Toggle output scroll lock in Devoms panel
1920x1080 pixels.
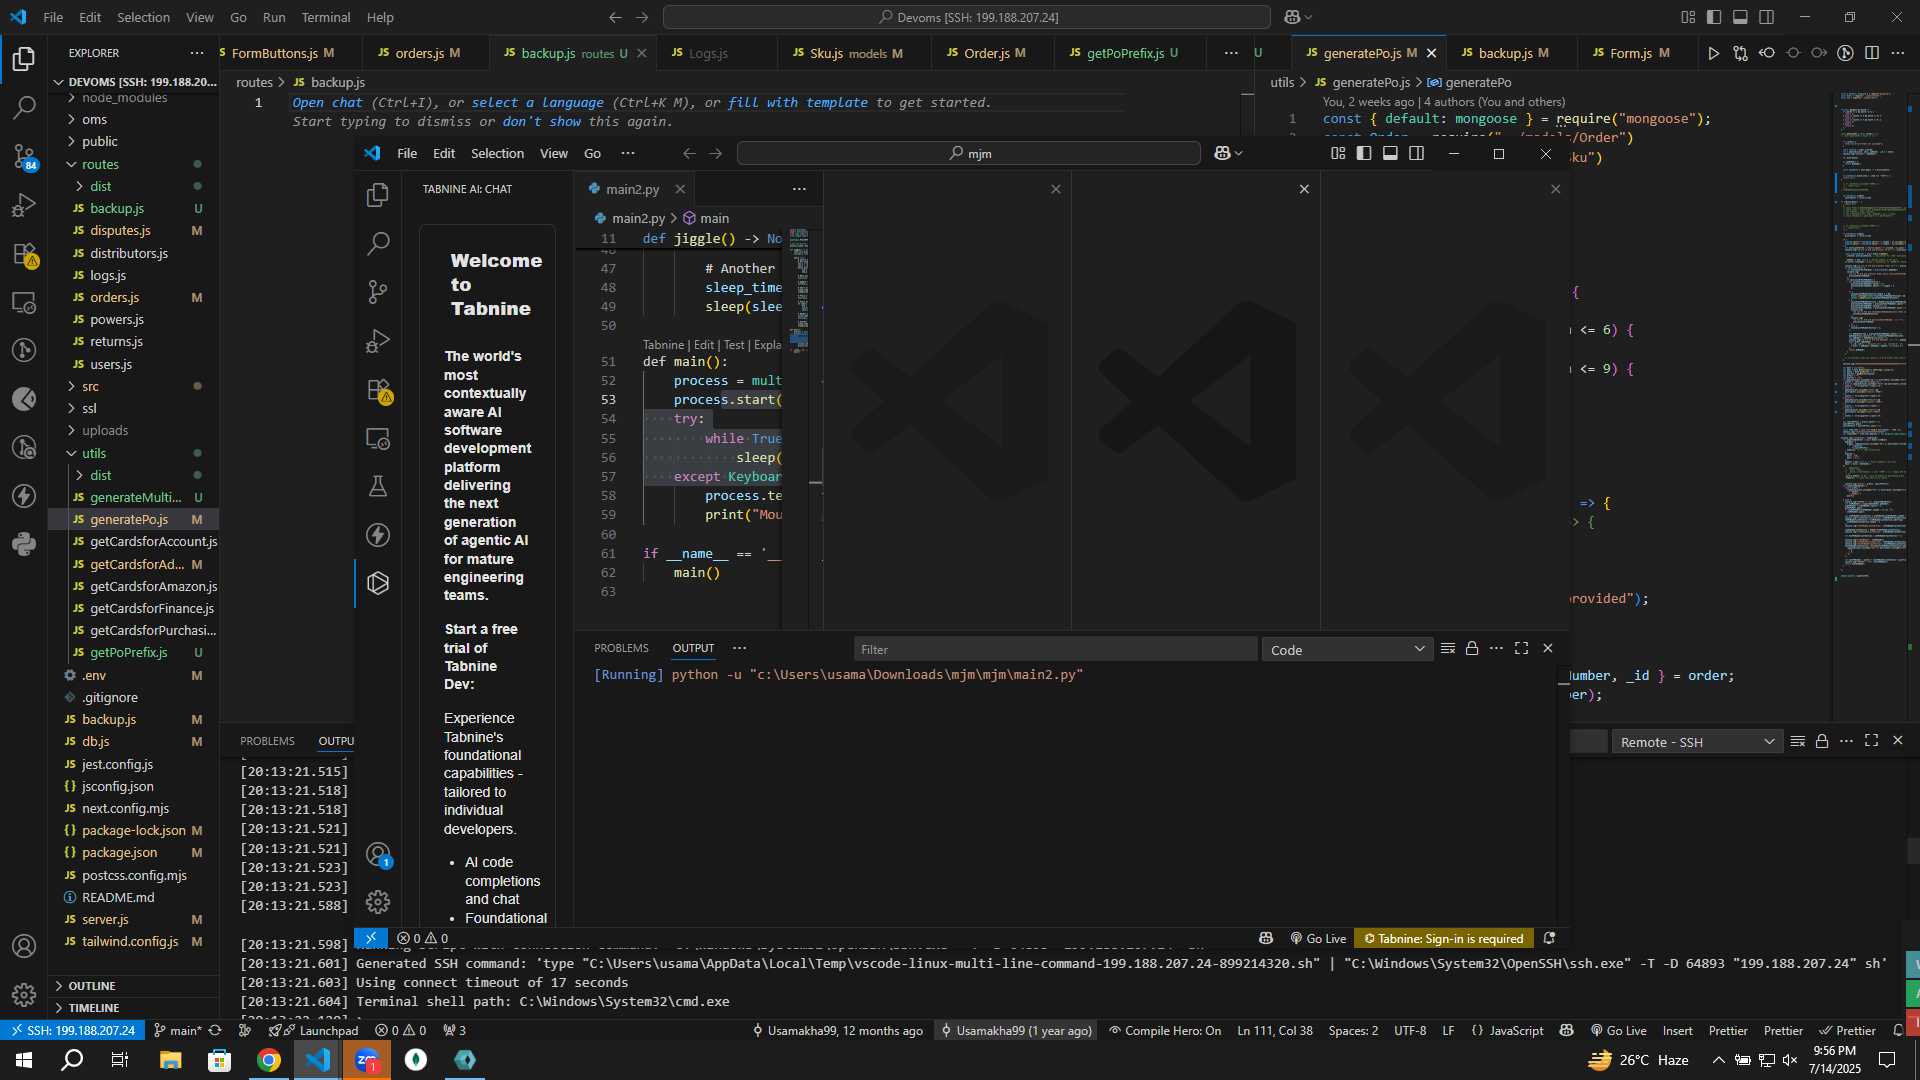1822,741
